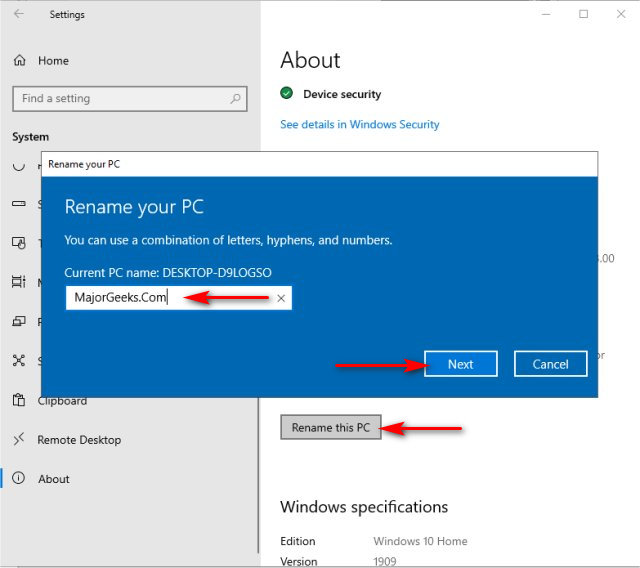Click the Windows 10 Home edition text

tap(420, 541)
